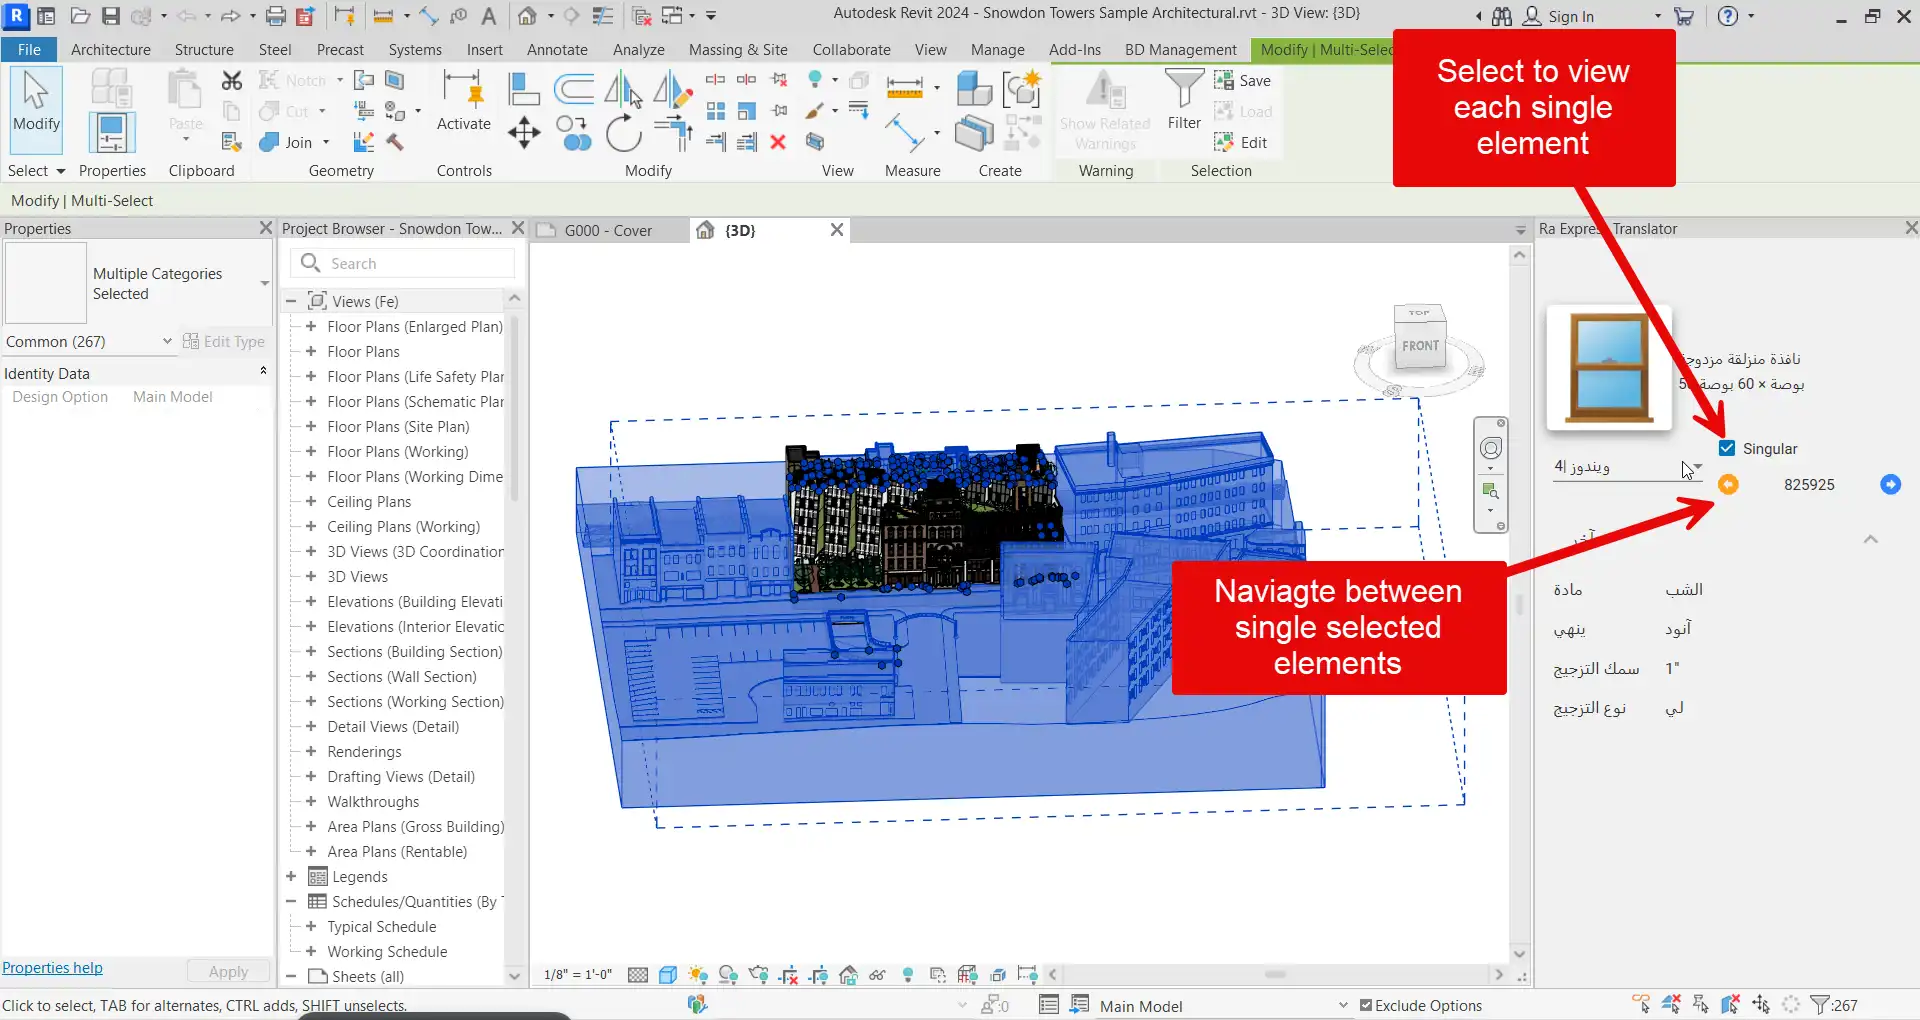Go to previous element with orange arrow
This screenshot has height=1020, width=1920.
point(1728,485)
